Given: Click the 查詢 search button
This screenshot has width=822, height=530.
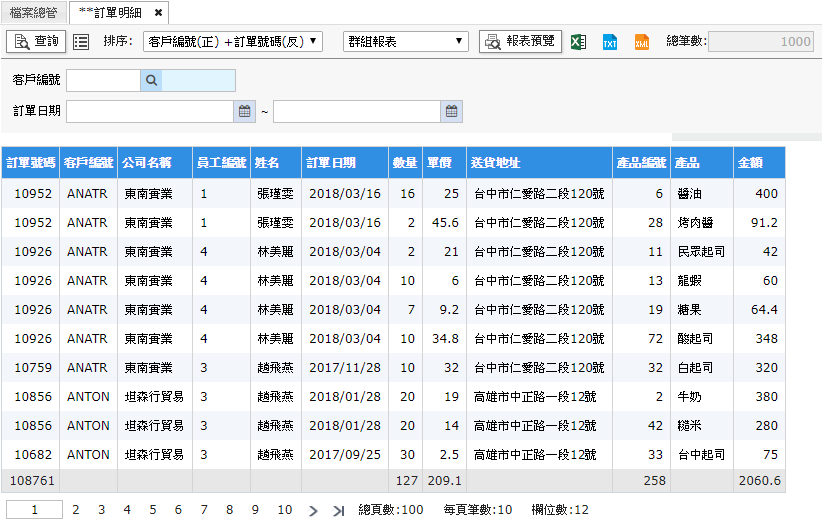Looking at the screenshot, I should 36,41.
